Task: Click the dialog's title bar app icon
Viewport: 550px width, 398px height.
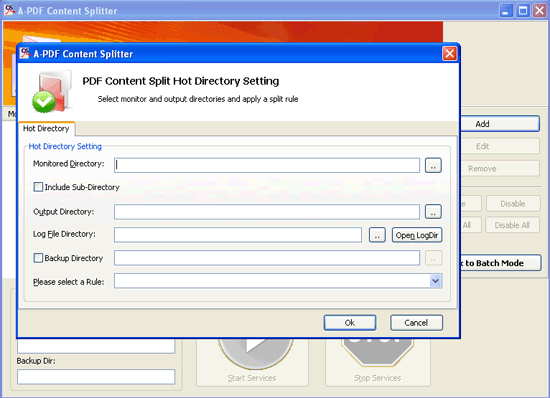Action: 25,53
